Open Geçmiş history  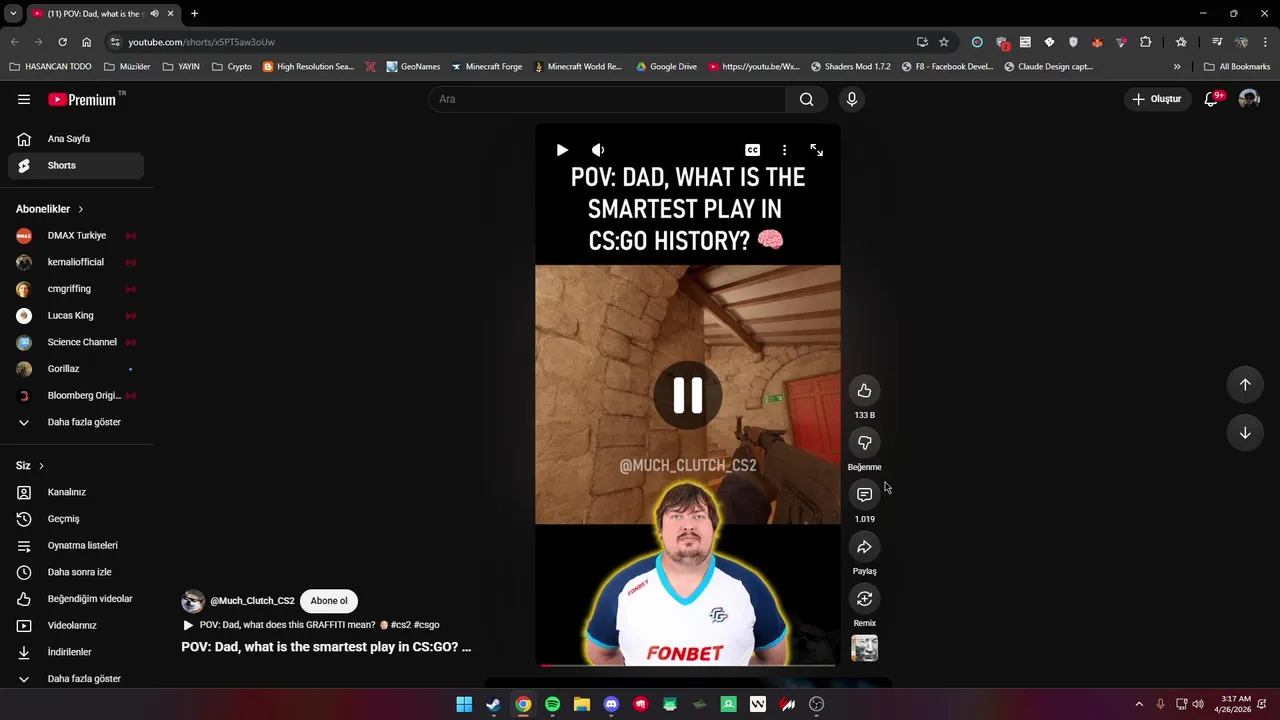76,519
